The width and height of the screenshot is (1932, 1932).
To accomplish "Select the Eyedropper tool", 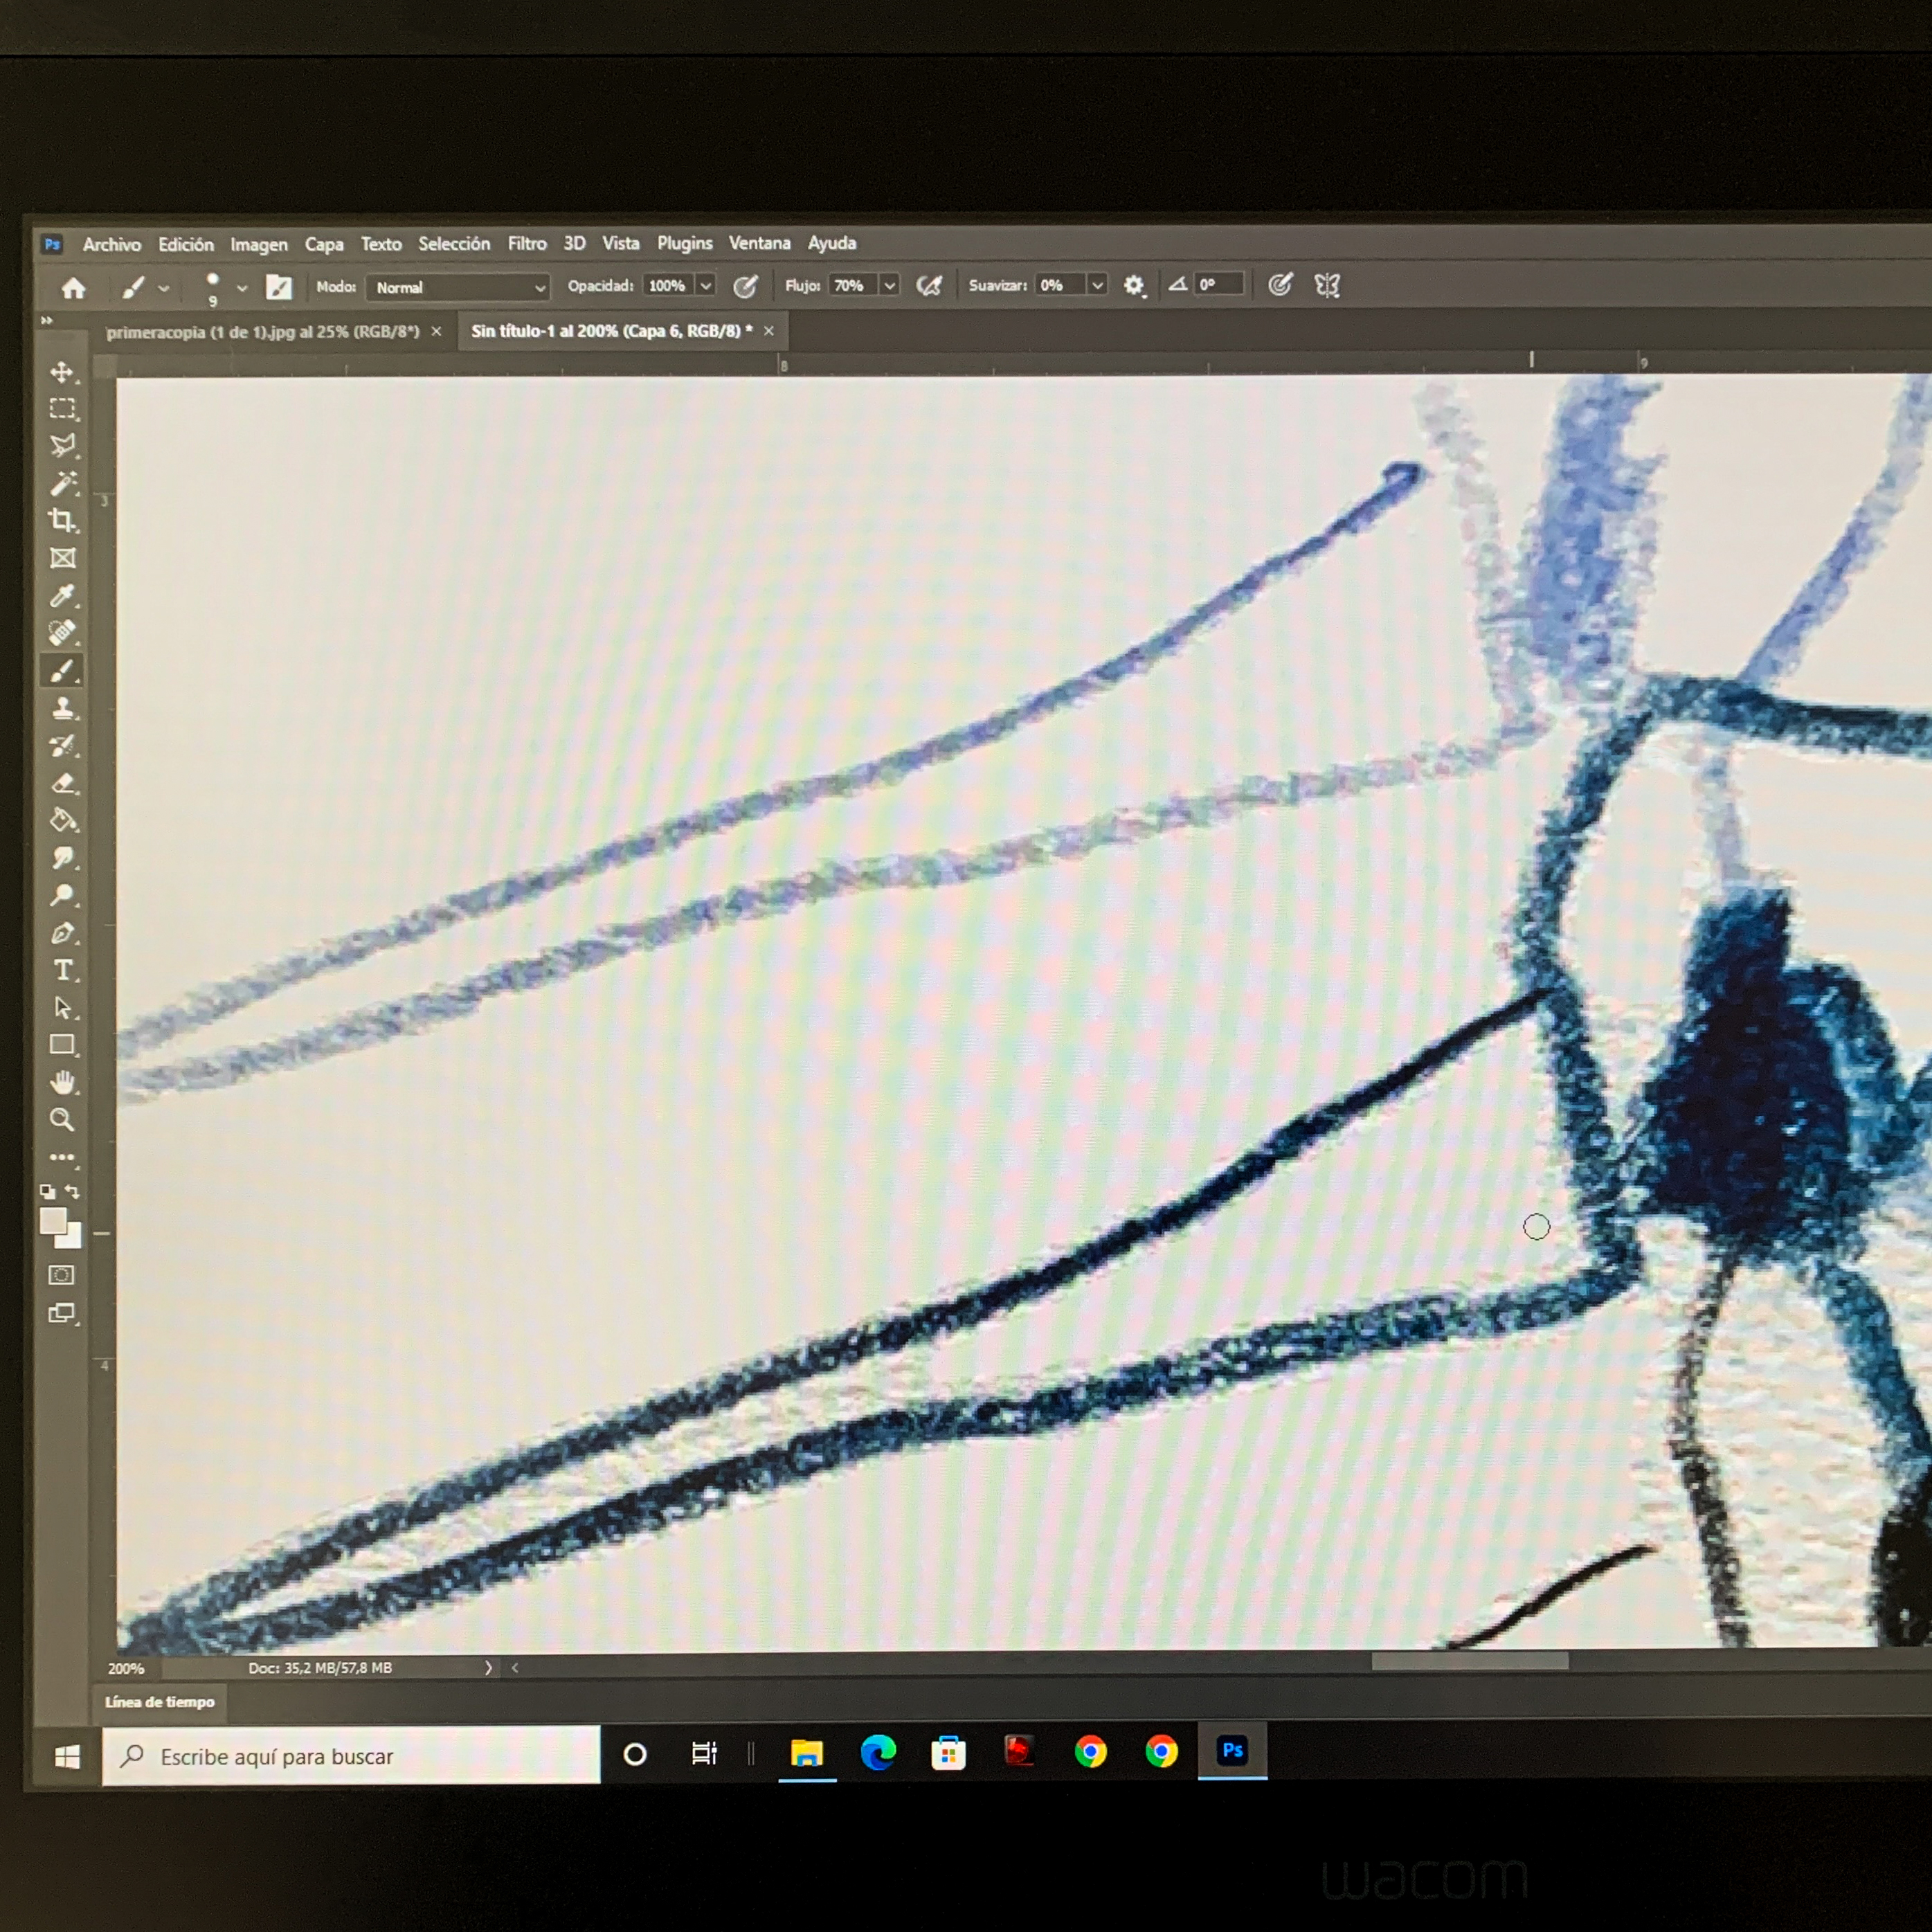I will [62, 596].
